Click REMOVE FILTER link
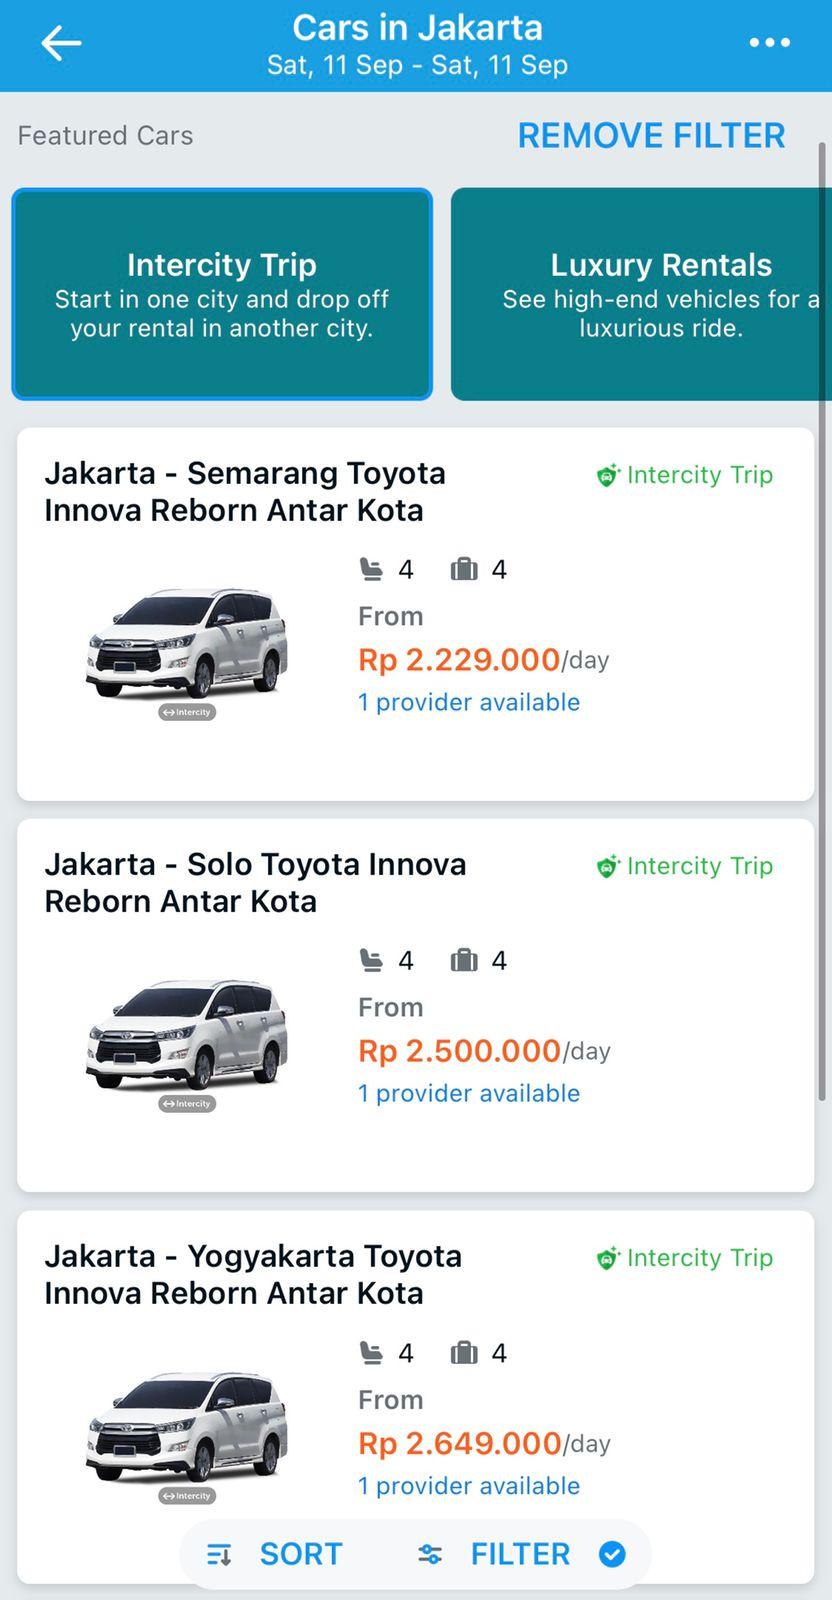The image size is (832, 1600). tap(651, 136)
